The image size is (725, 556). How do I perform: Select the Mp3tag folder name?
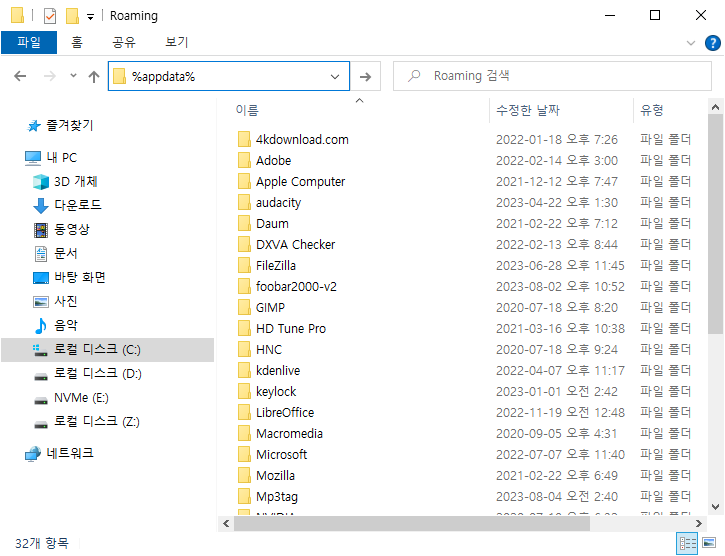point(277,497)
